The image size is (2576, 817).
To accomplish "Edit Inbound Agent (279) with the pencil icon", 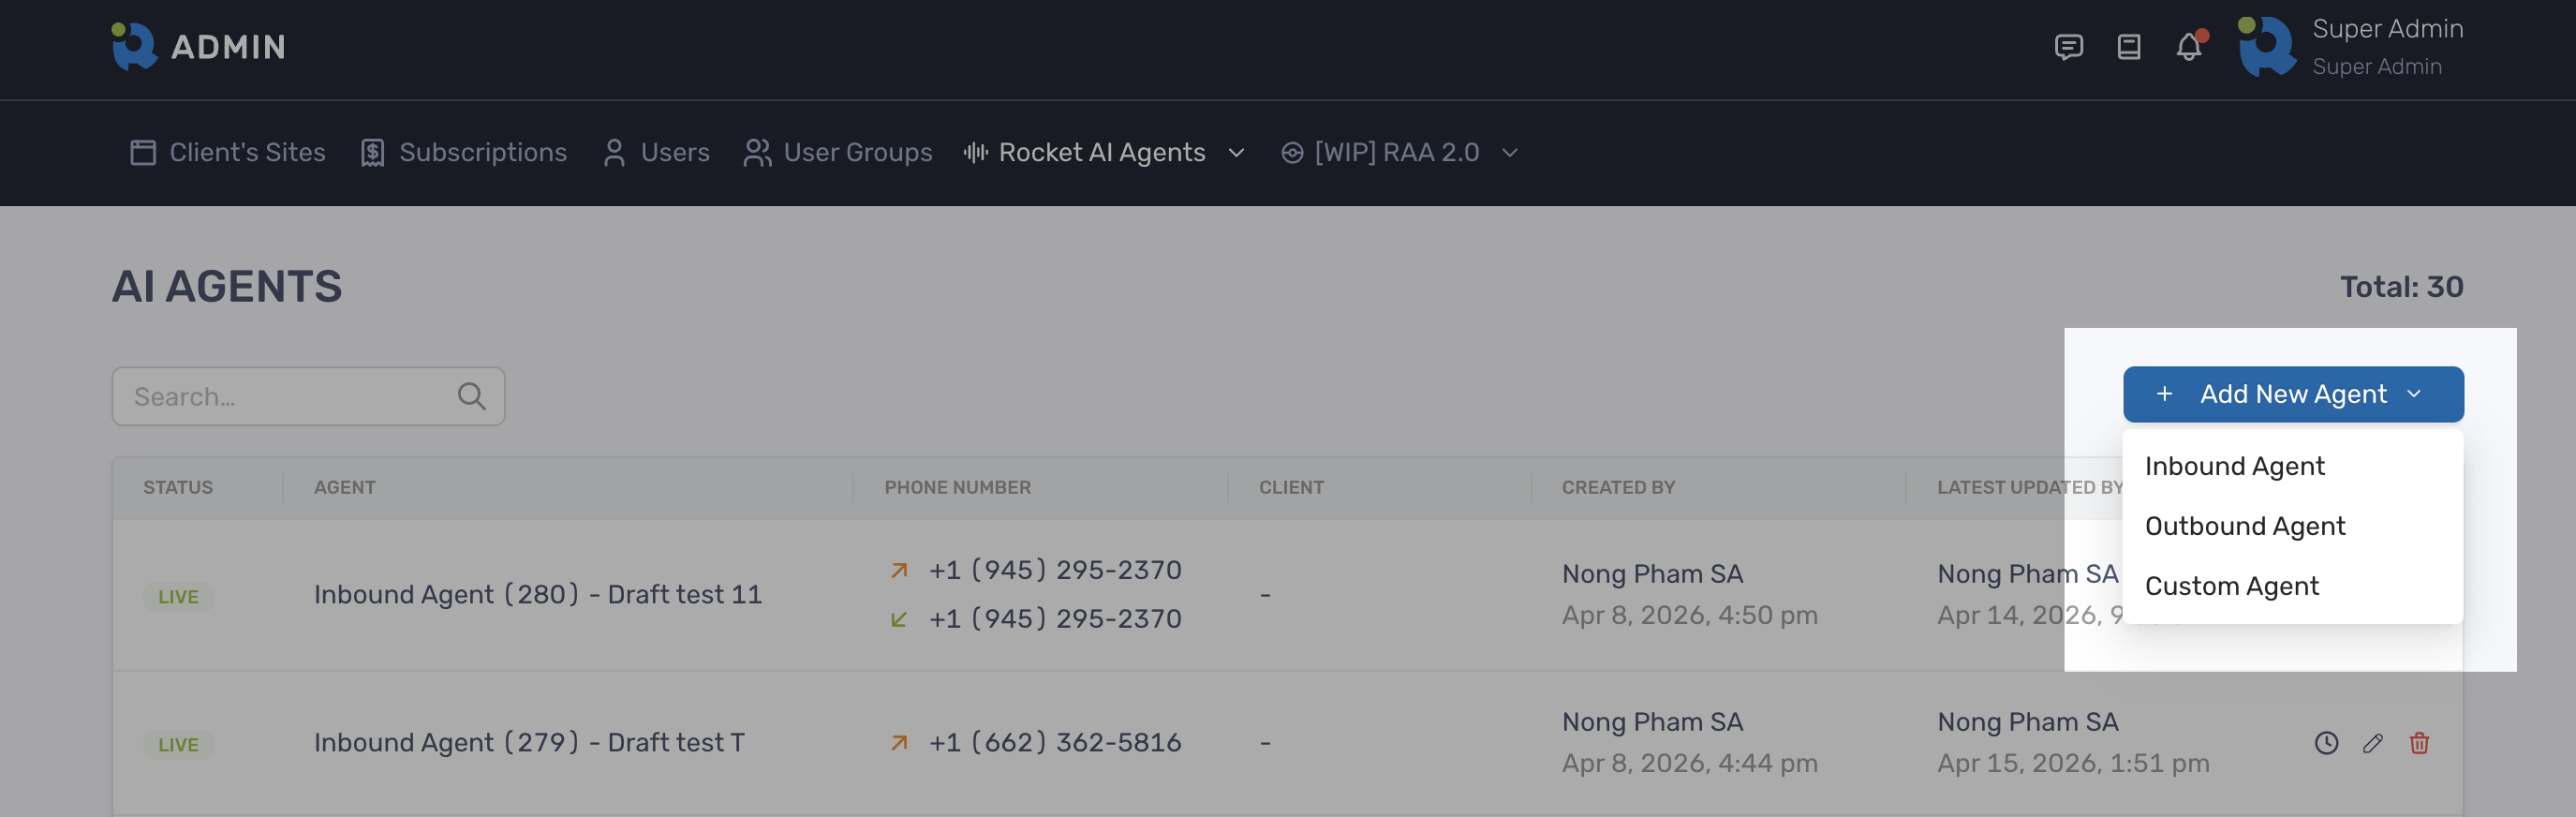I will click(2373, 743).
